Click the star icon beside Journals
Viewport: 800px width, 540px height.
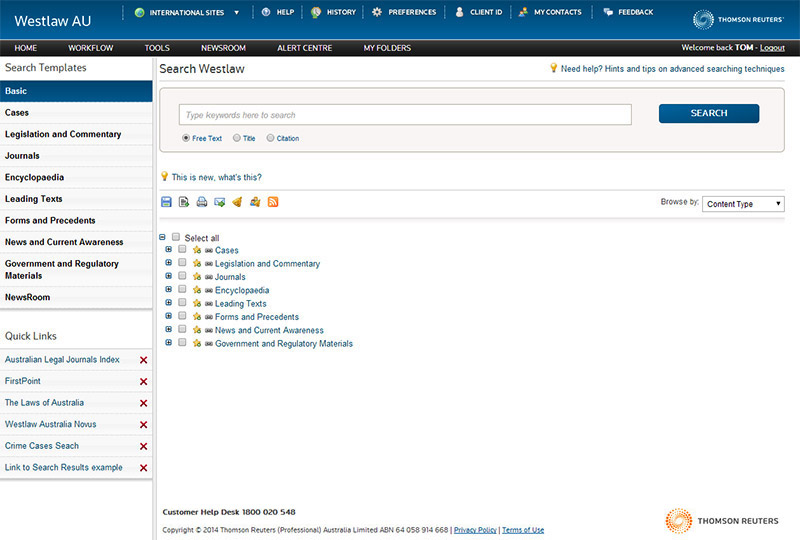(x=197, y=277)
